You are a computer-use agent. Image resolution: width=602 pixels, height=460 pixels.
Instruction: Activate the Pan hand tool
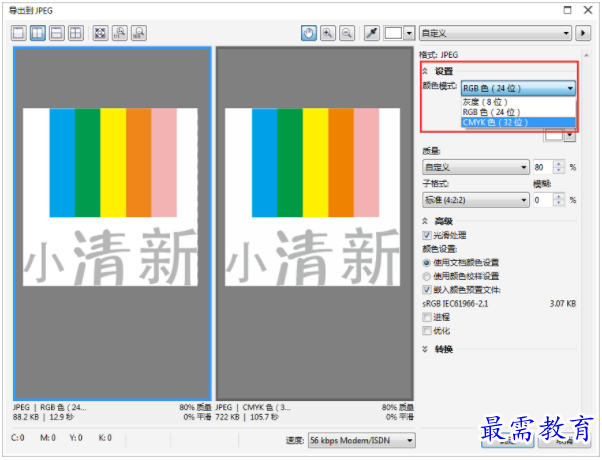pos(309,33)
